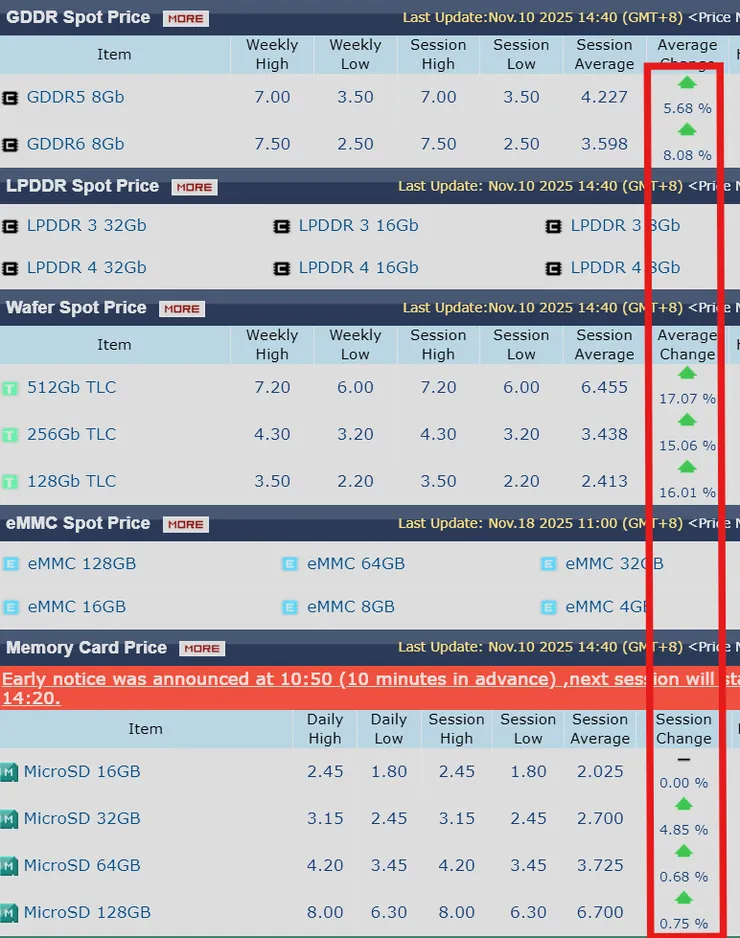Click the chip icon beside LPDDR 4 16Gb
The image size is (740, 938).
pyautogui.click(x=282, y=268)
